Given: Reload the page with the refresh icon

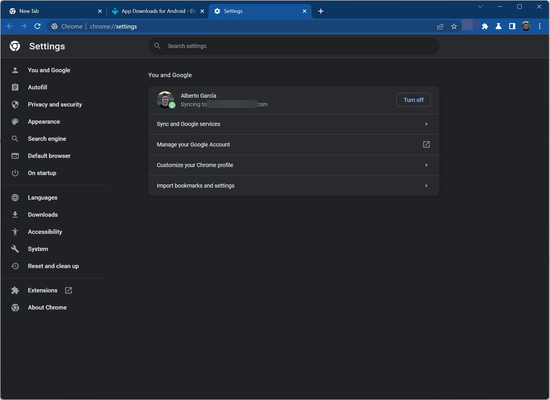Looking at the screenshot, I should [38, 26].
